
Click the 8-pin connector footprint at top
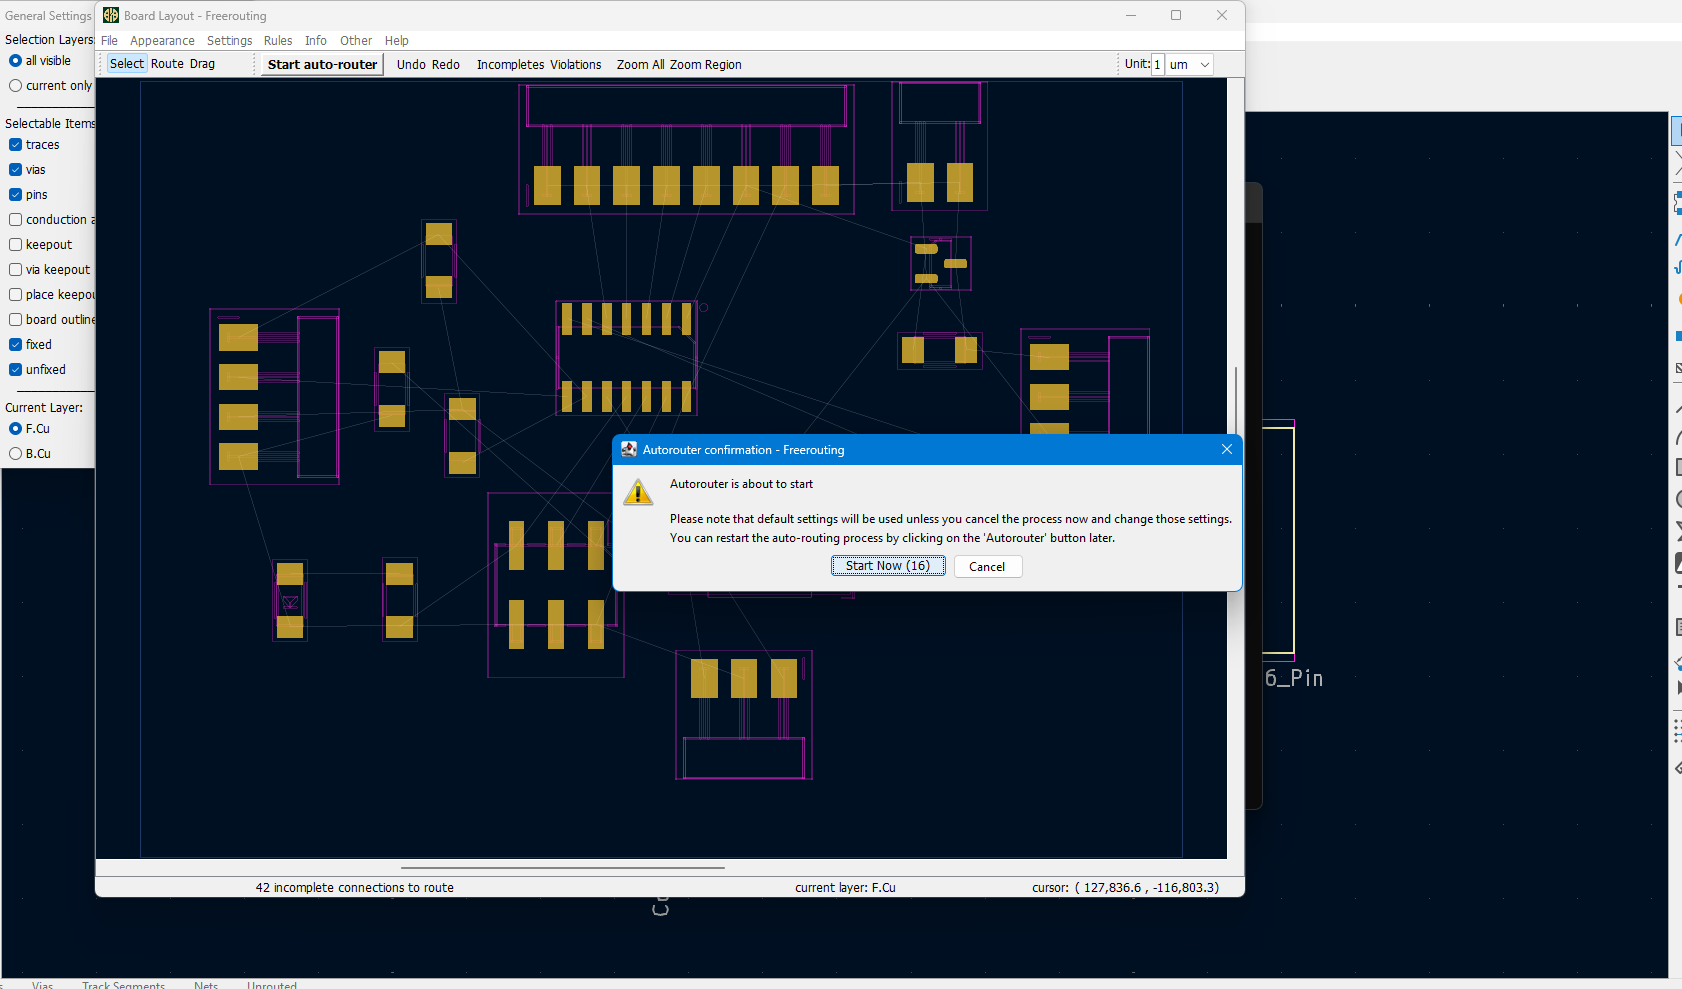686,148
